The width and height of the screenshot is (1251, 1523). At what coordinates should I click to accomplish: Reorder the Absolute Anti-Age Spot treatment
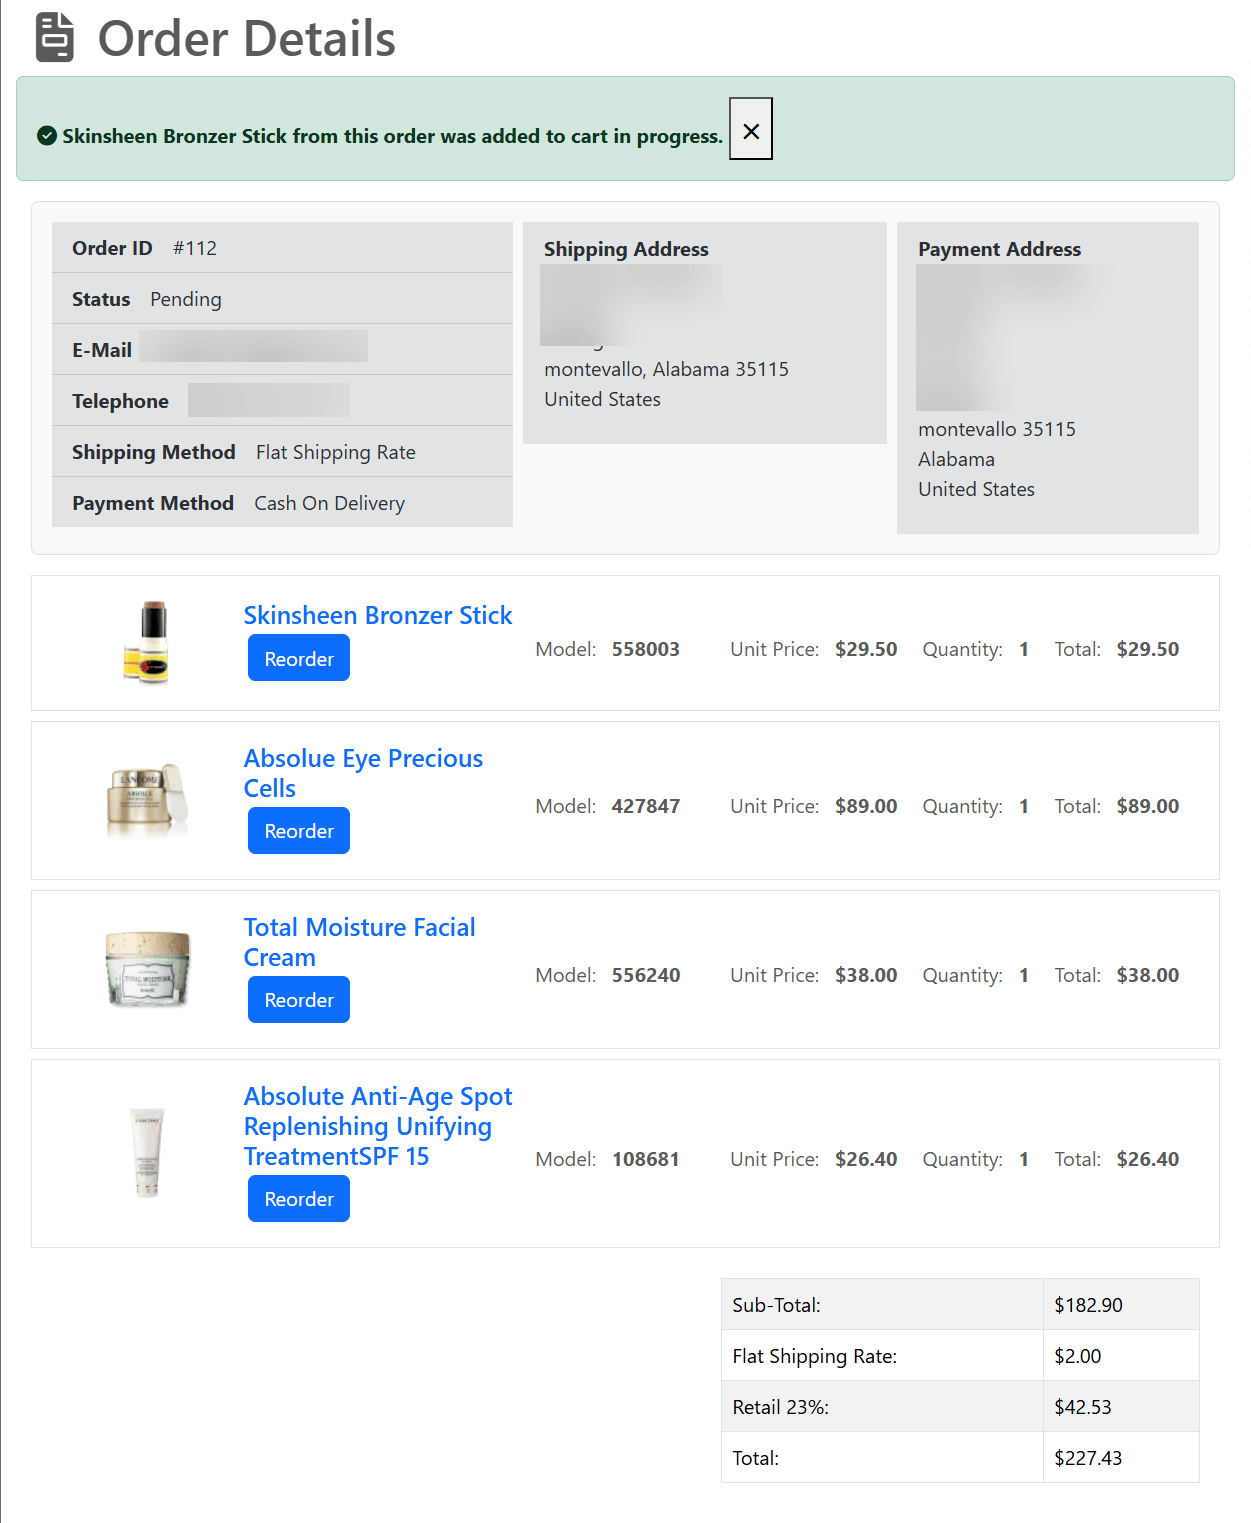point(298,1199)
